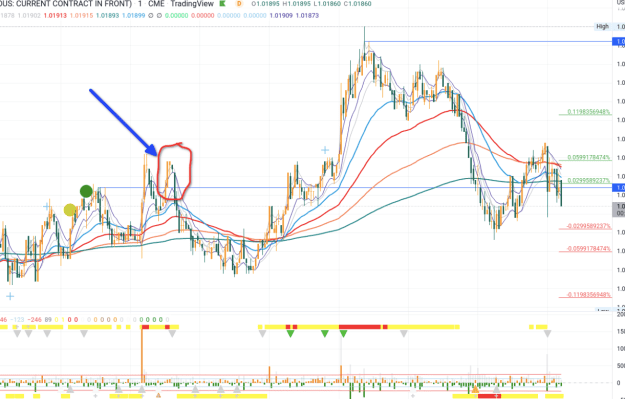Click the second circle-slash icon in indicator legend
The image size is (625, 399).
click(159, 16)
